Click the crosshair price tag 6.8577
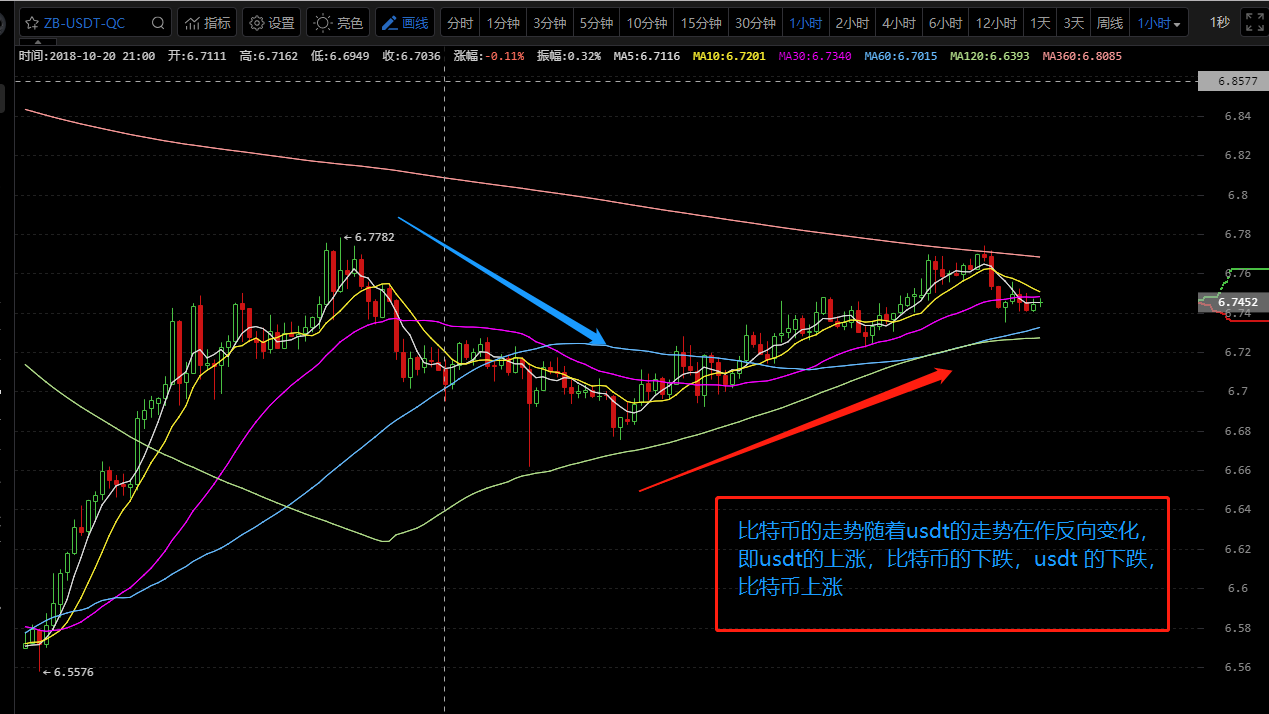 (x=1233, y=83)
